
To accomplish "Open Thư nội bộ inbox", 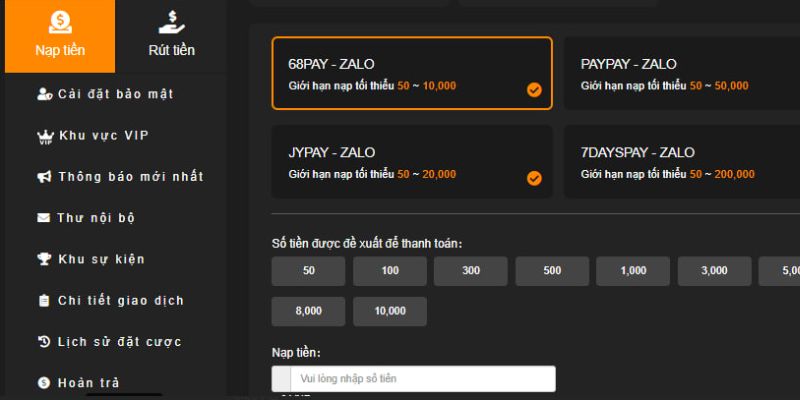I will [x=96, y=218].
